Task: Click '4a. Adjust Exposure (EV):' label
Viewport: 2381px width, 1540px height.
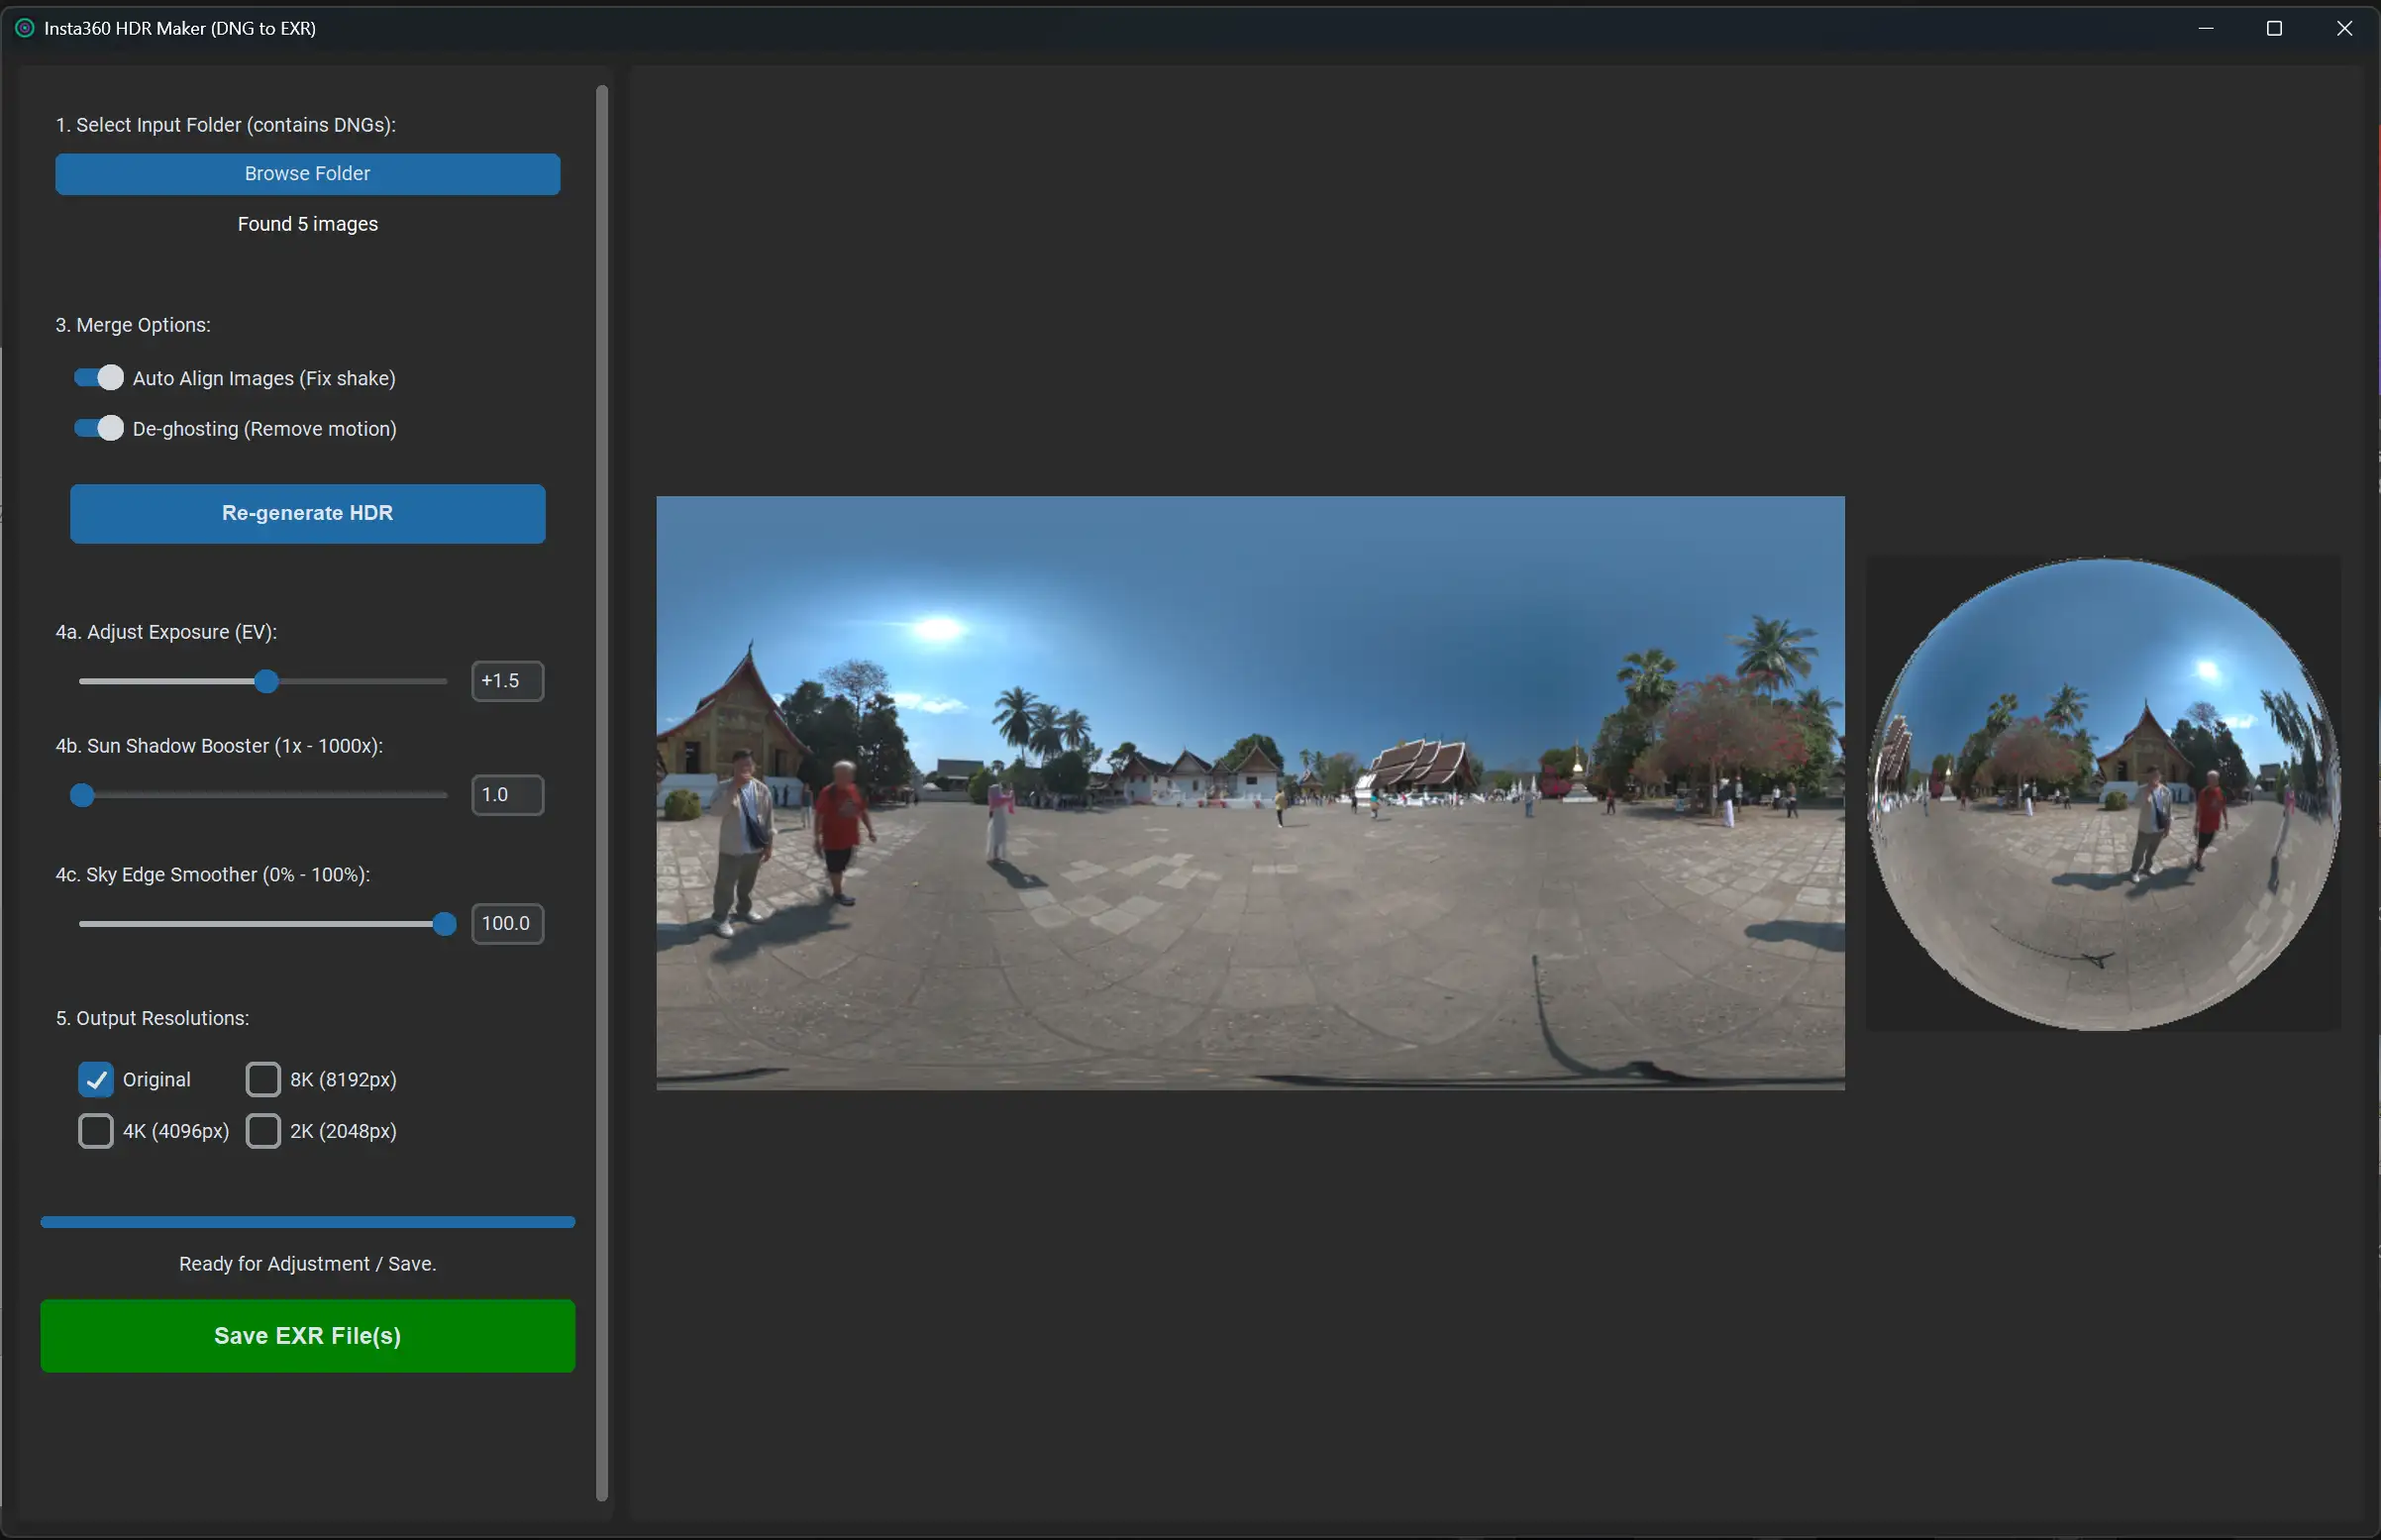Action: tap(166, 633)
